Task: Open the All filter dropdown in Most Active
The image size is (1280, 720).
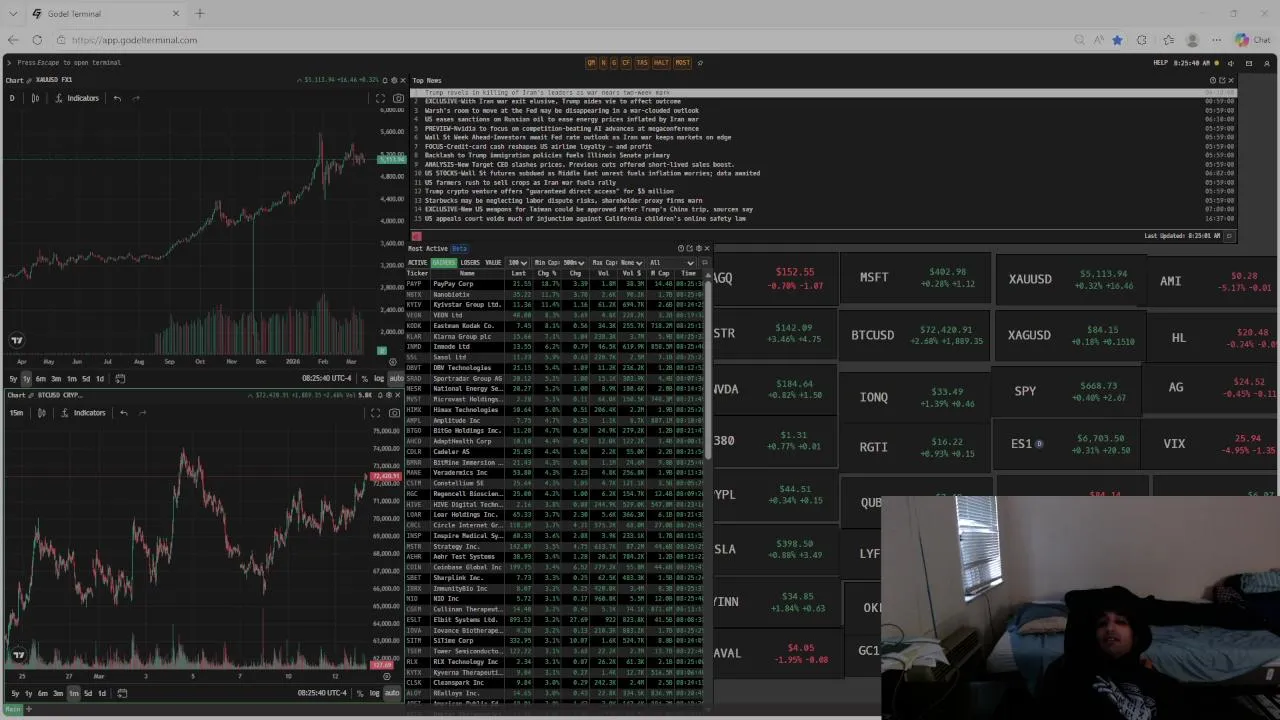Action: tap(671, 263)
